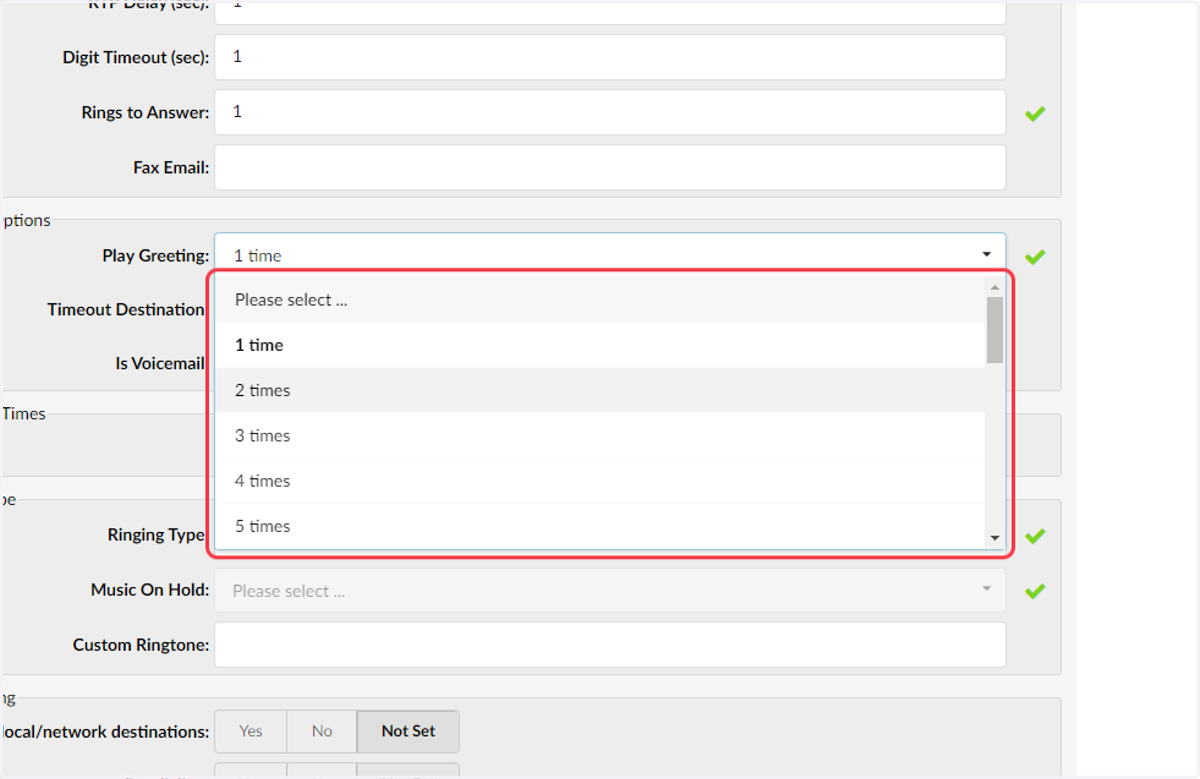Viewport: 1200px width, 779px height.
Task: Click green checkmark beside Ringing Type
Action: 1035,536
